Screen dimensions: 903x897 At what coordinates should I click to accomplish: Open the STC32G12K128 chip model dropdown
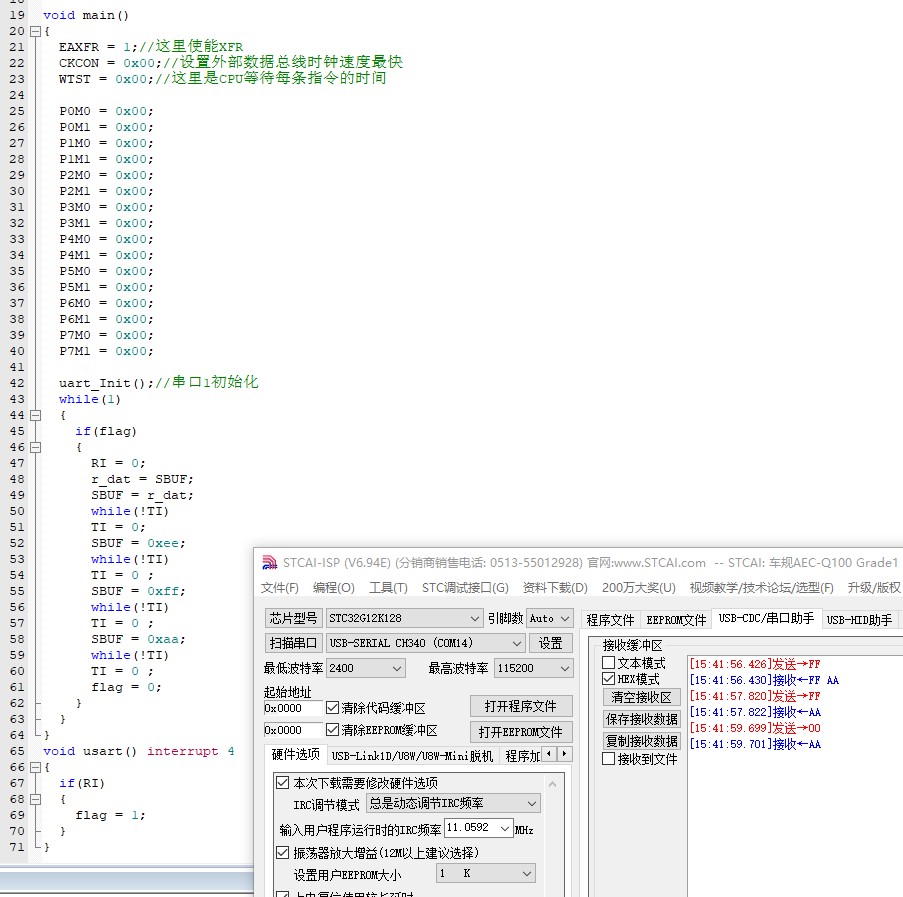point(404,618)
